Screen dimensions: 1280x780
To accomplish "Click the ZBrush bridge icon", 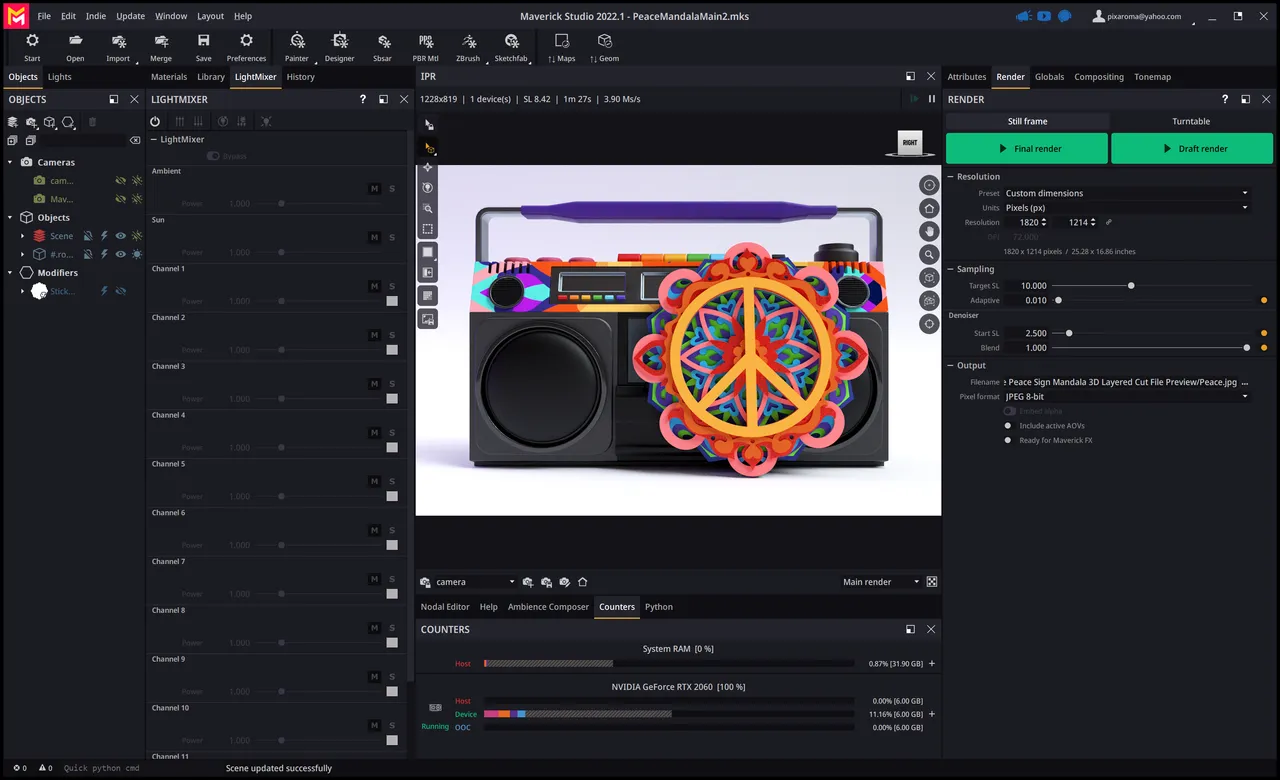I will 468,46.
